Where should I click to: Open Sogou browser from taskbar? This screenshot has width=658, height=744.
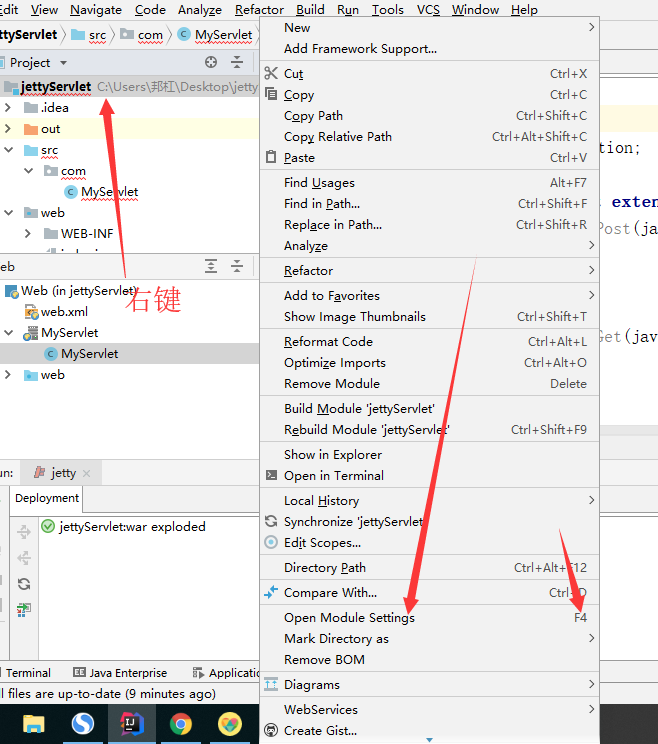click(x=83, y=724)
